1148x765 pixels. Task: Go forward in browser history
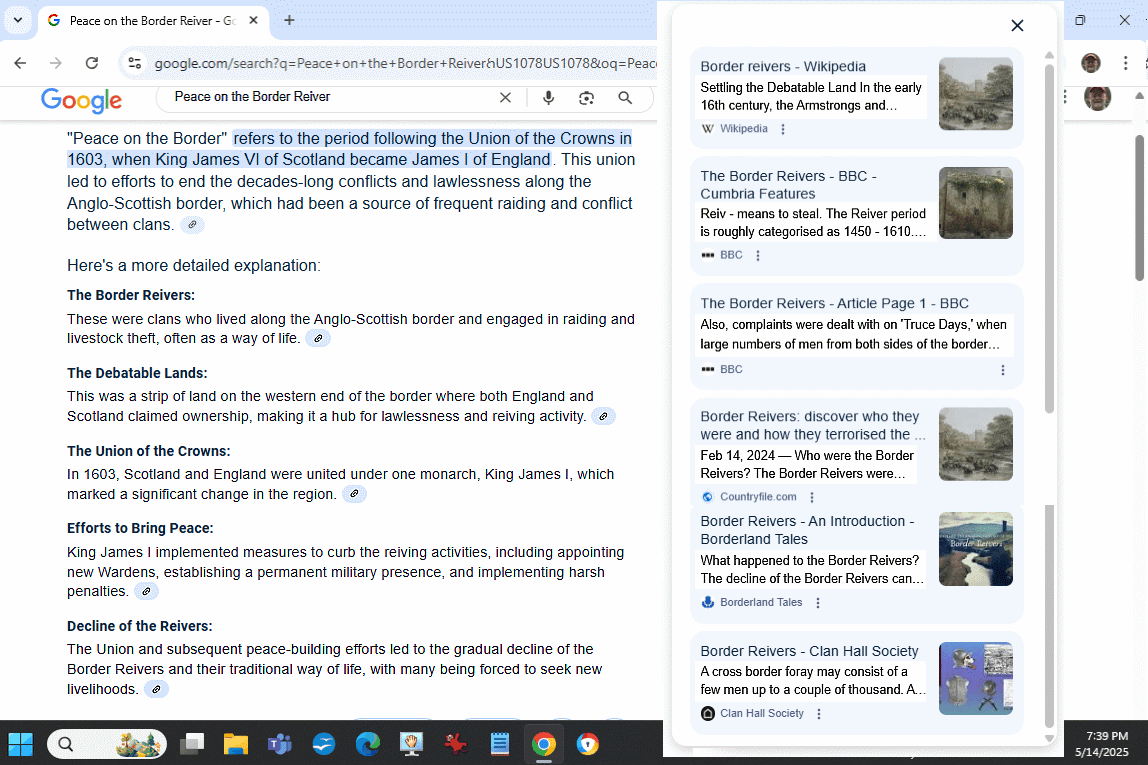click(56, 63)
